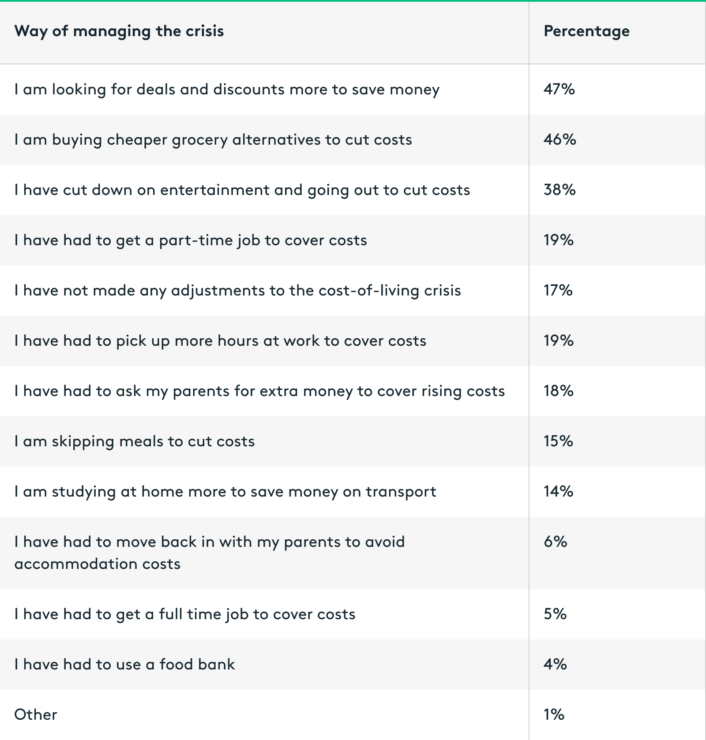
Task: Click the 'not made any adjustments' row text
Action: (x=237, y=291)
